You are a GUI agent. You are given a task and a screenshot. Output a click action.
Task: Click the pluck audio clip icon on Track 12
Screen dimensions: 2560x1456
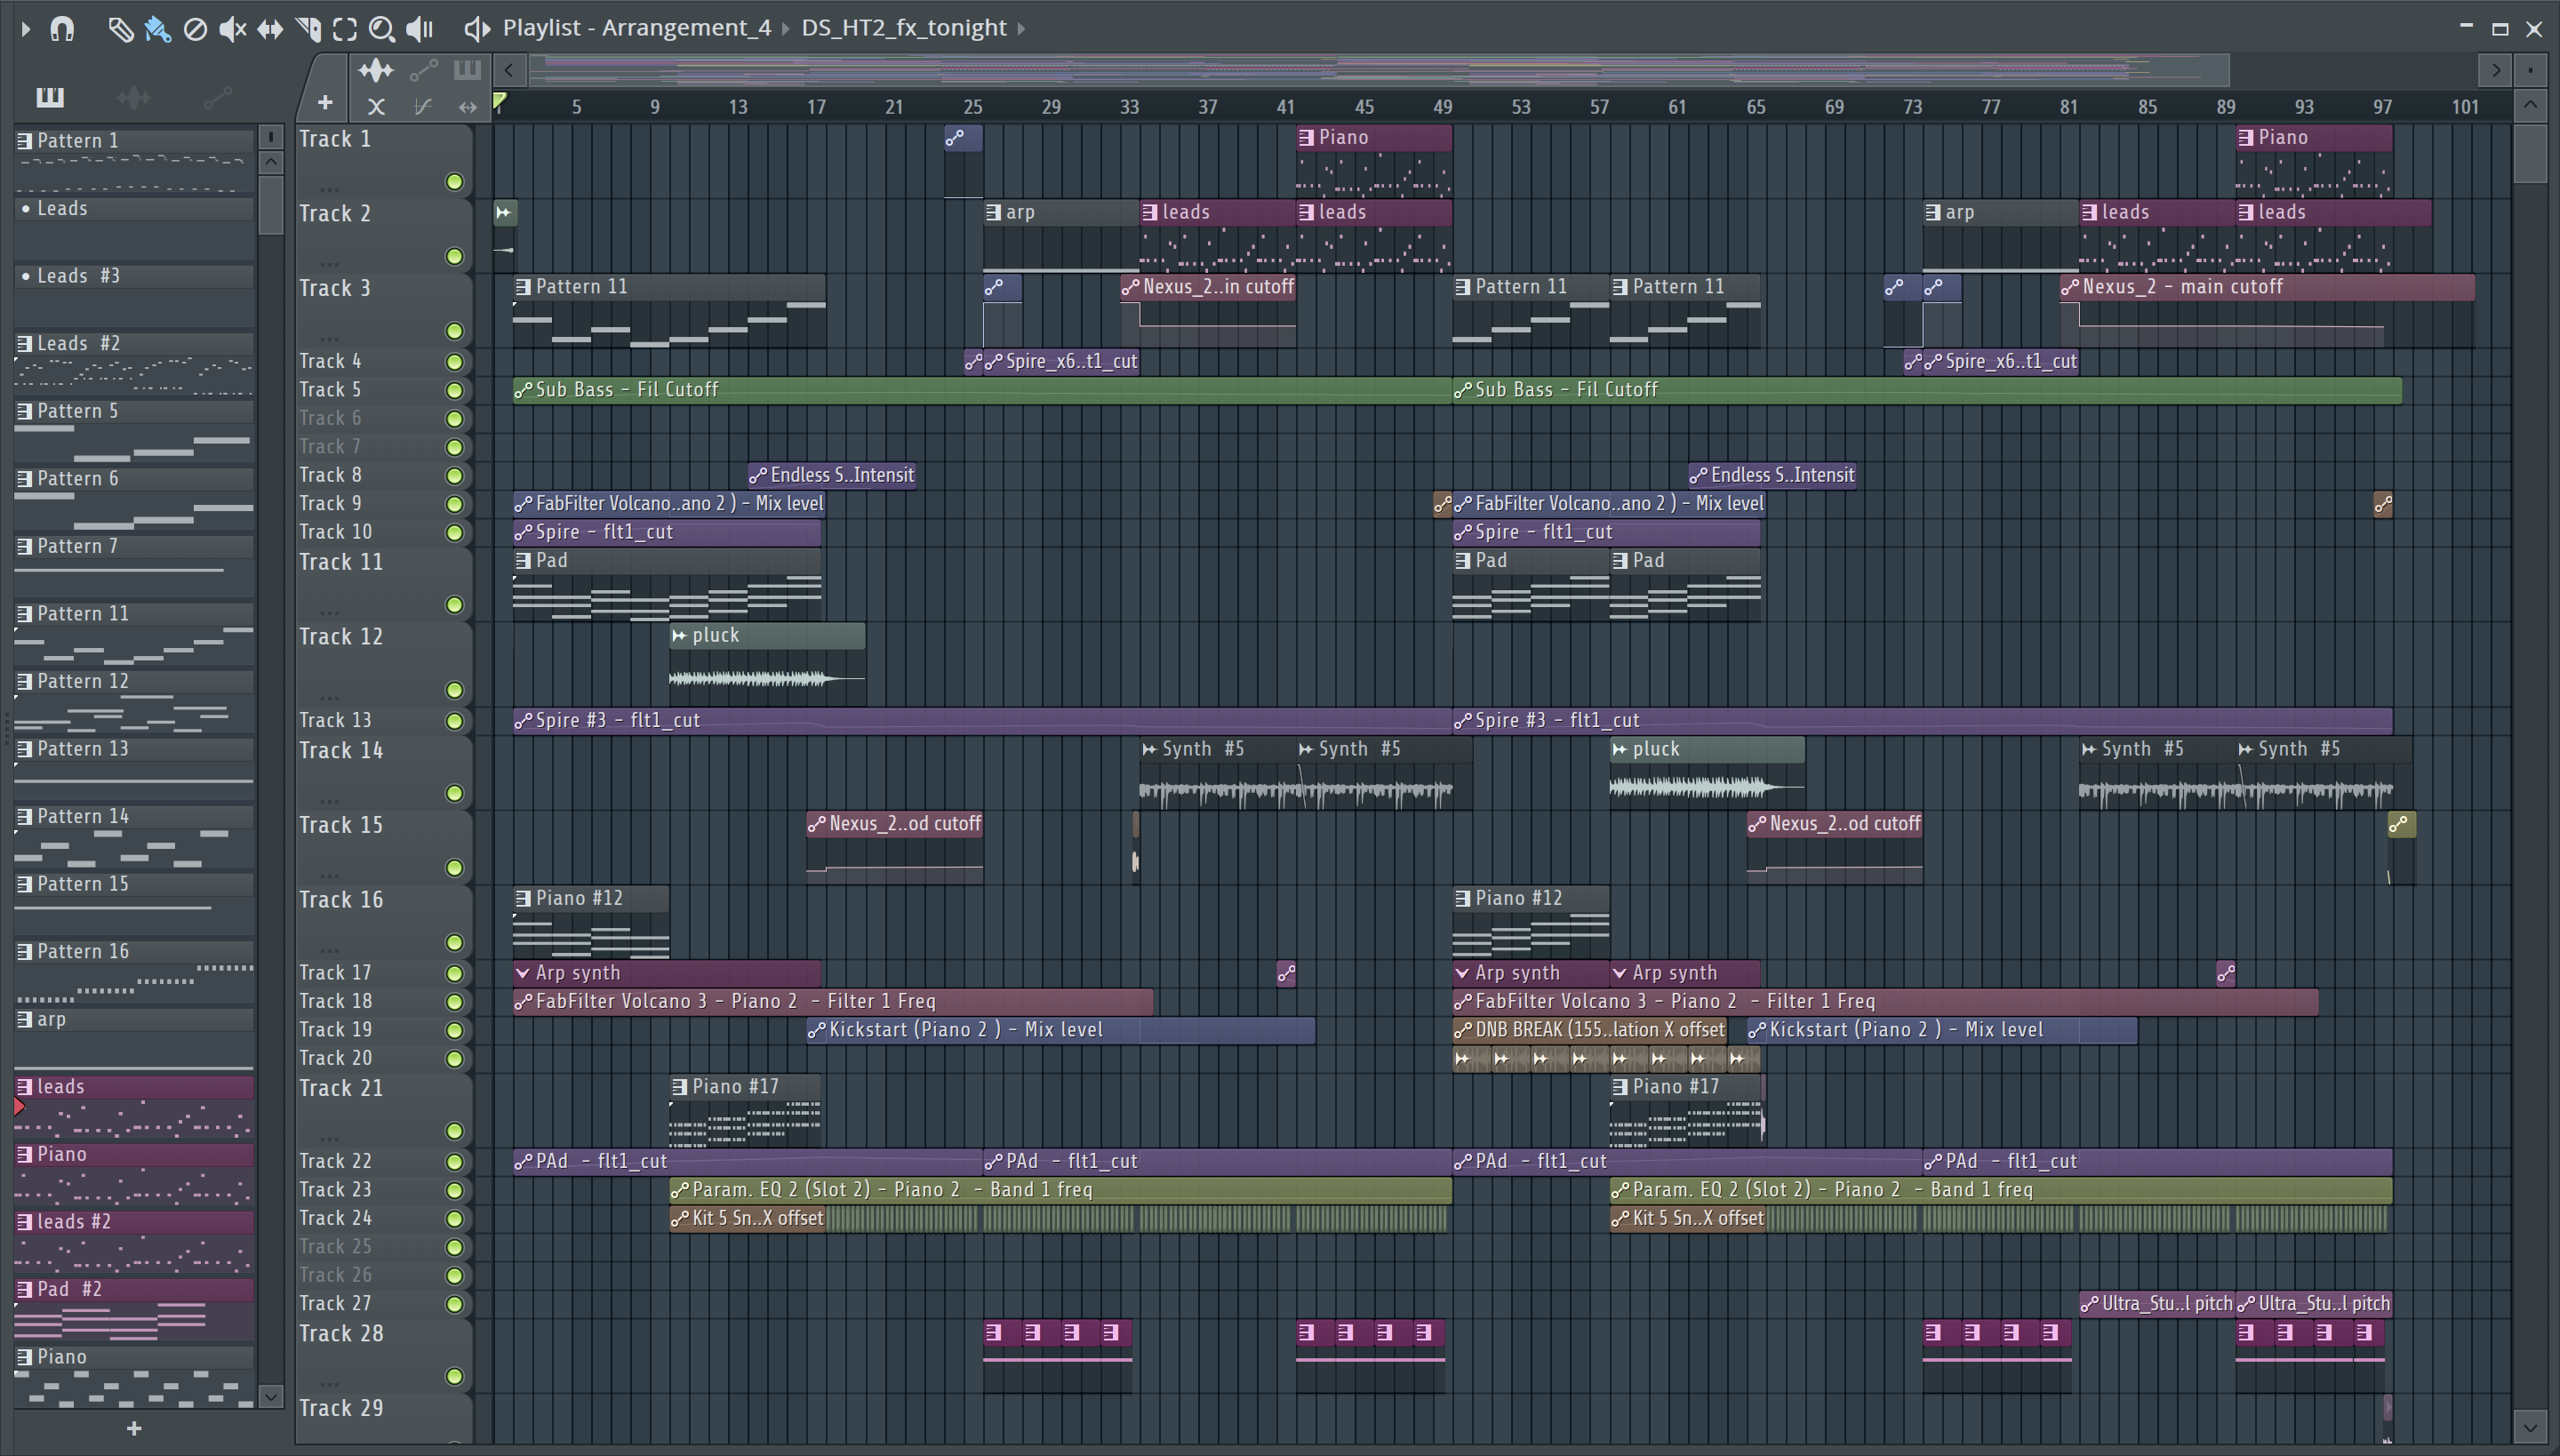click(680, 635)
